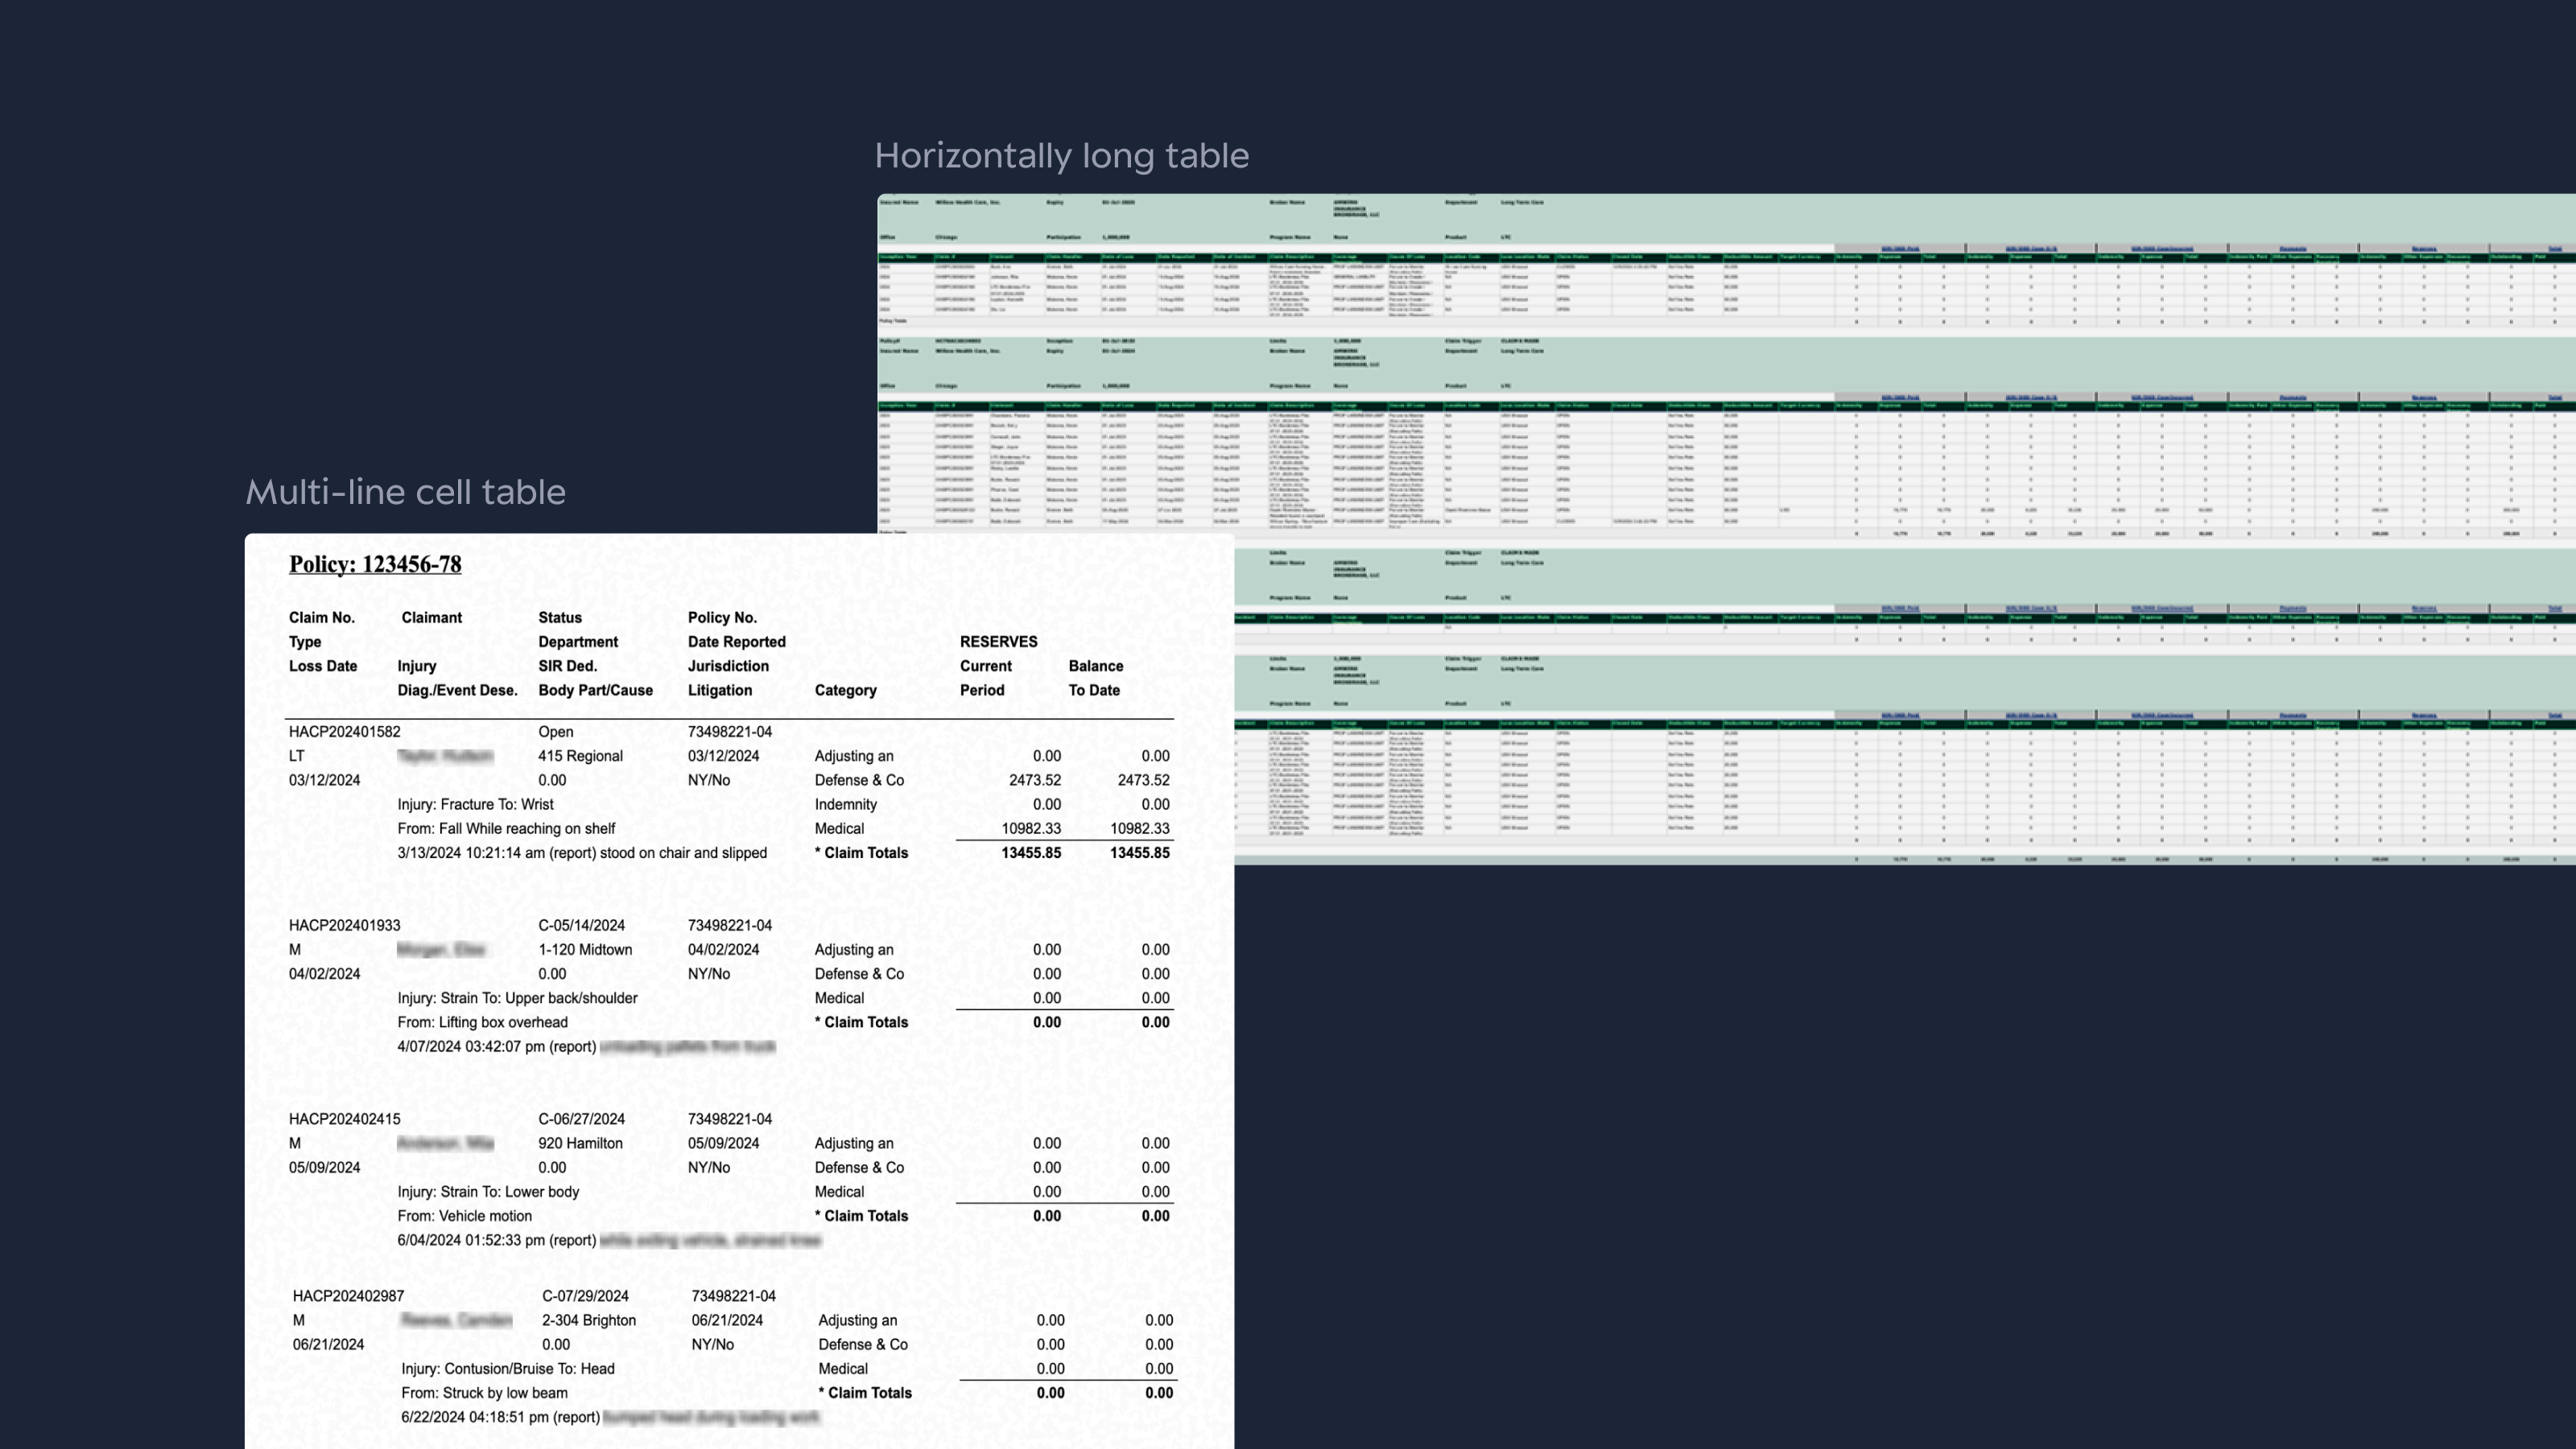
Task: Click the Category column header
Action: click(845, 690)
